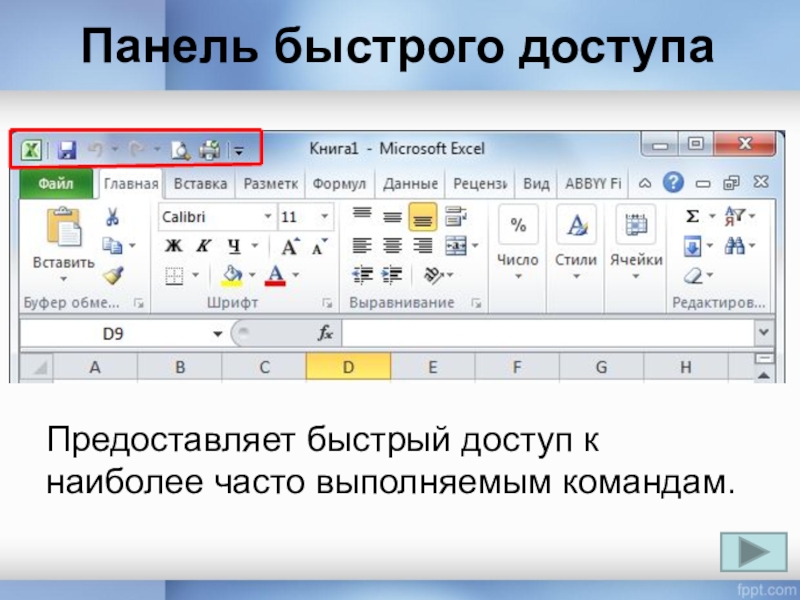
Task: Click the Excel application icon in title bar
Action: (x=31, y=150)
